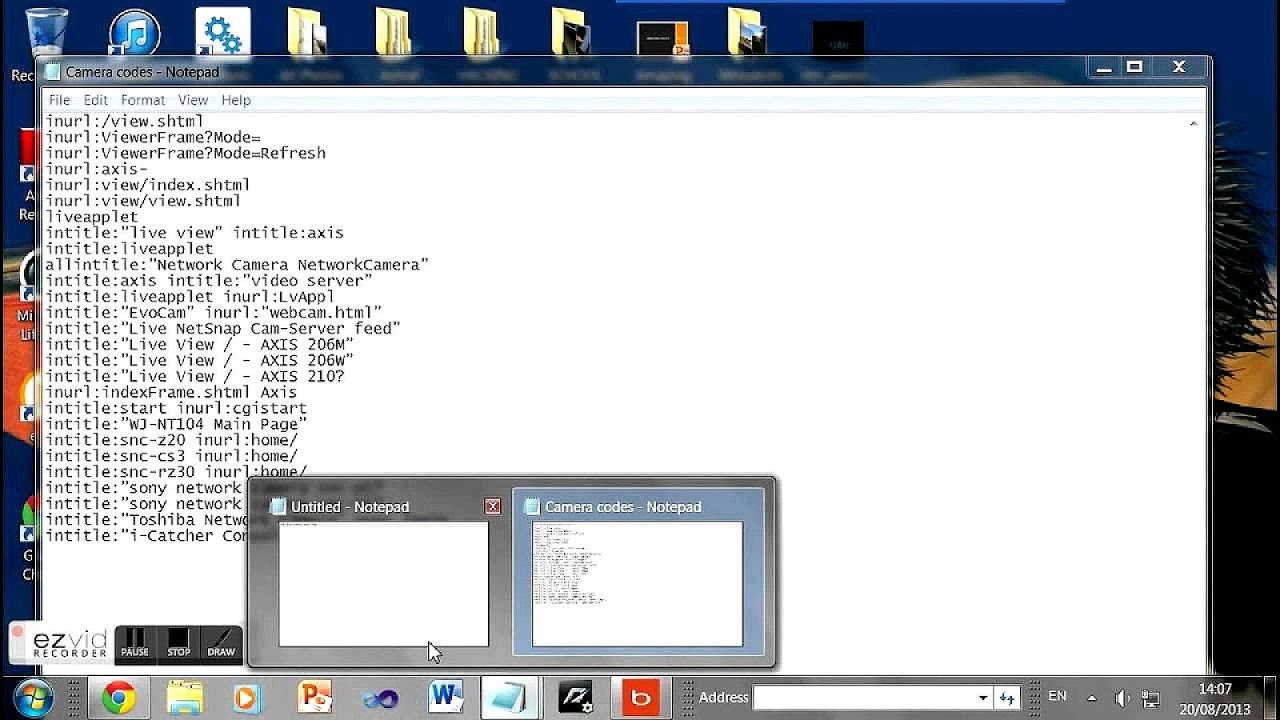Open Microsoft Word from the taskbar
This screenshot has height=720, width=1280.
tap(446, 698)
